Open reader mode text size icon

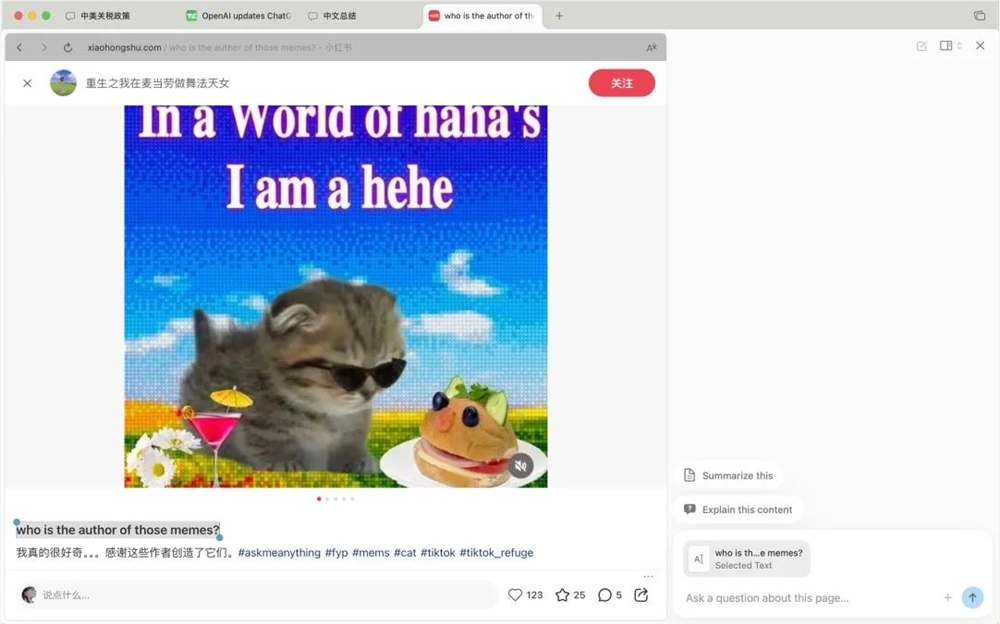[651, 48]
